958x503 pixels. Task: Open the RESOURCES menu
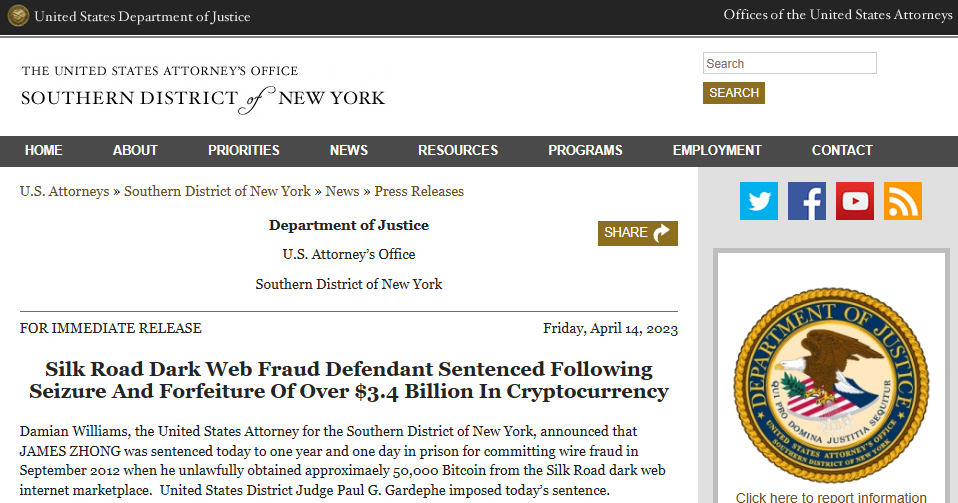tap(458, 151)
